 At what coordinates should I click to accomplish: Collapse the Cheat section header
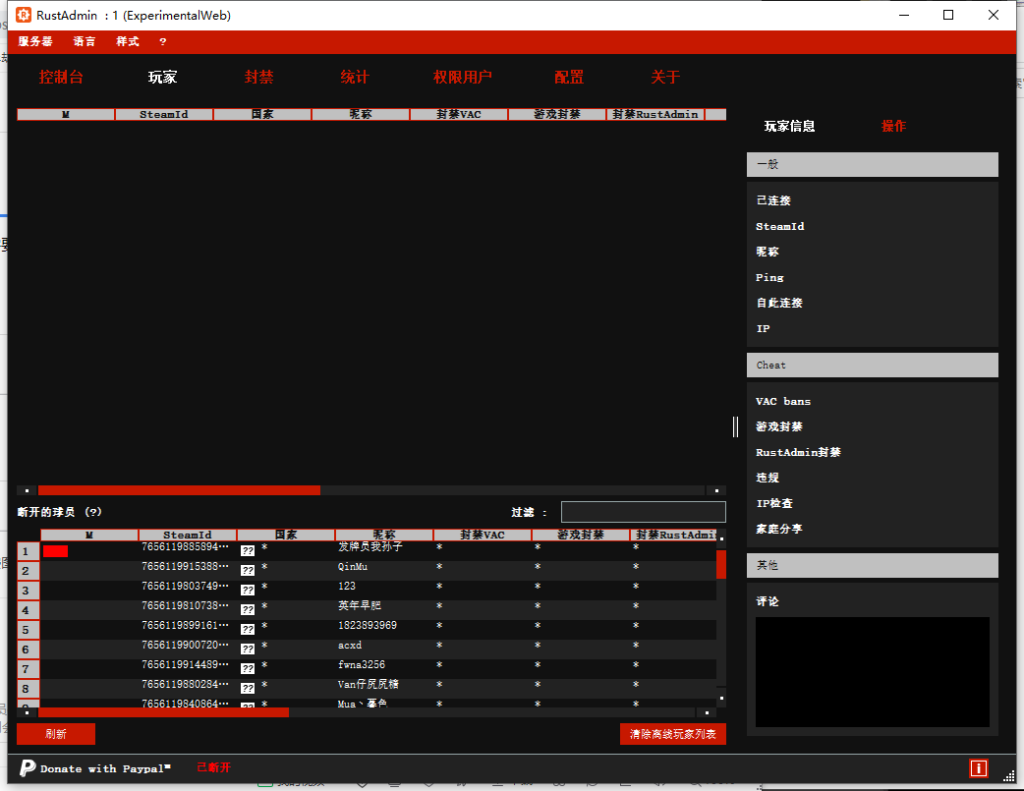872,365
